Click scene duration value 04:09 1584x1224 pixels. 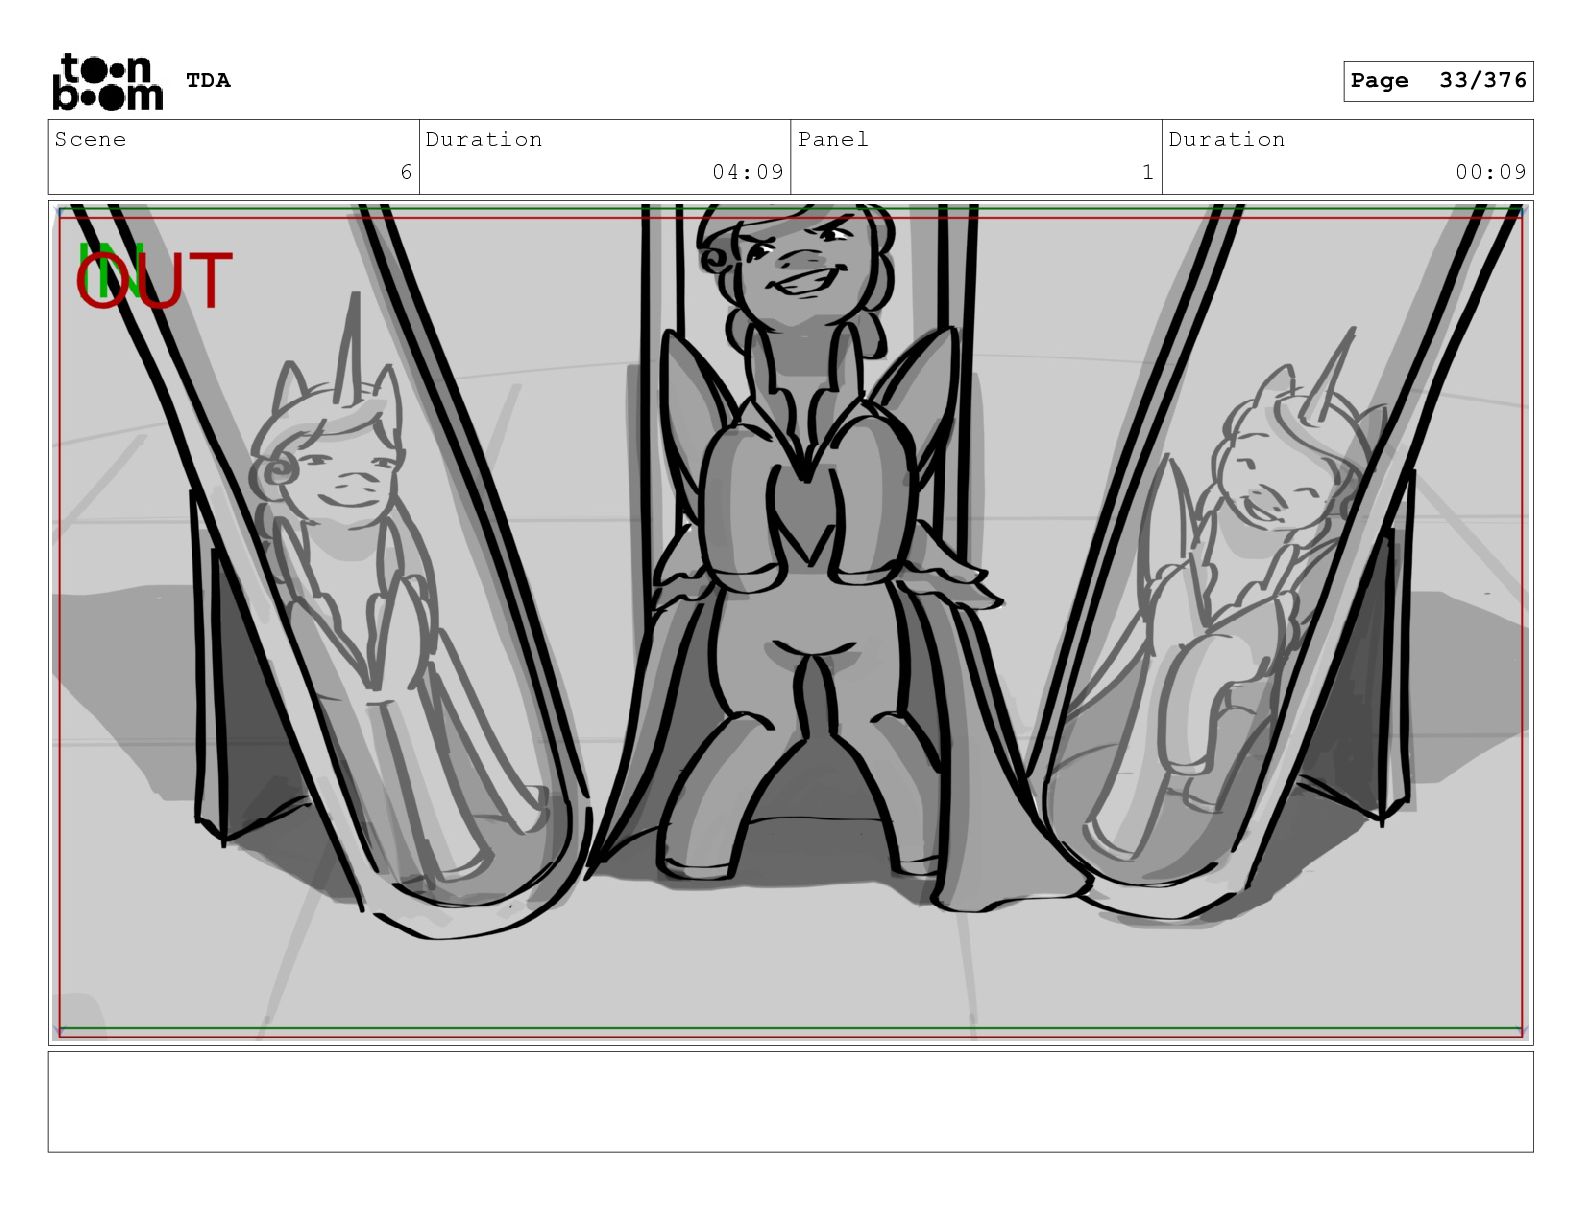click(748, 172)
